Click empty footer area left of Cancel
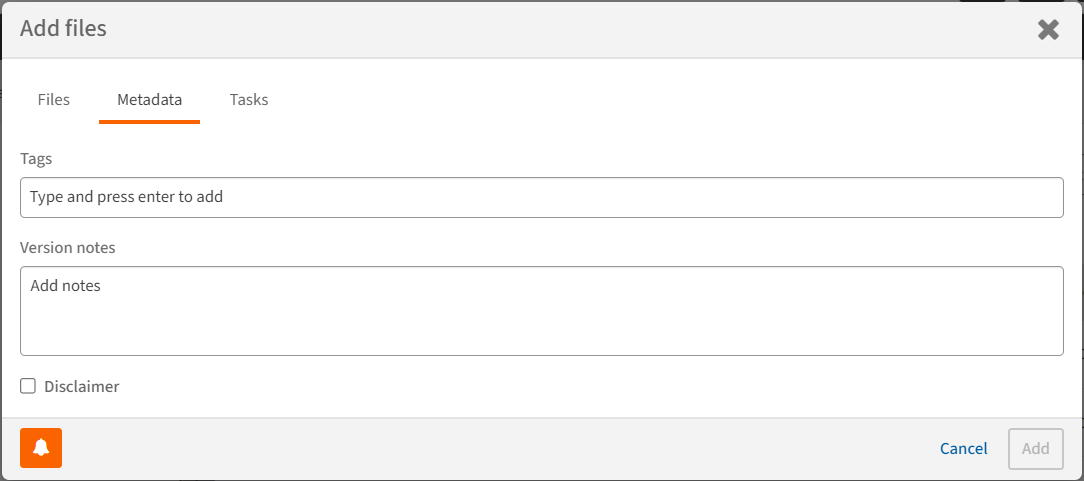 (500, 448)
